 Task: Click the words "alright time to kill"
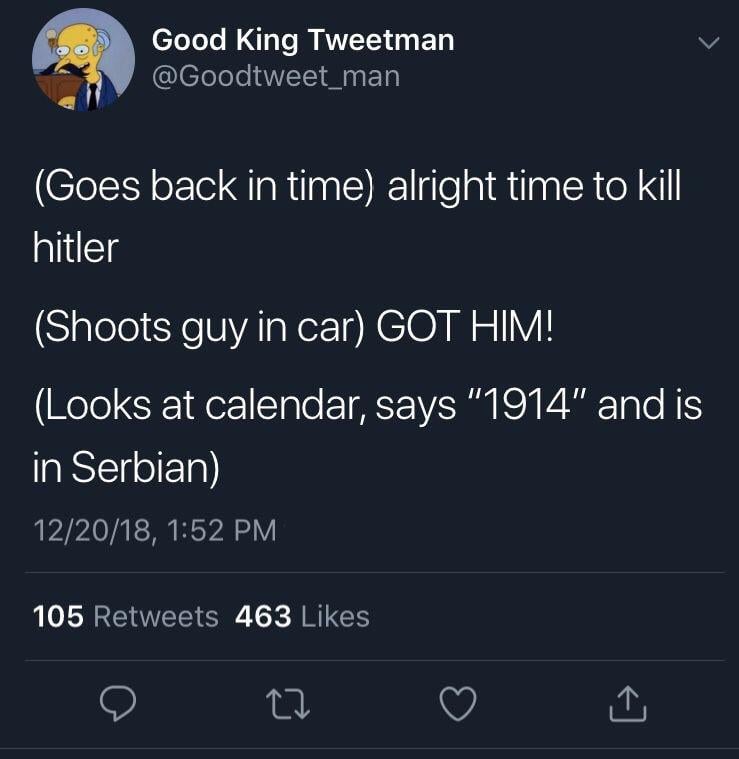tap(535, 187)
